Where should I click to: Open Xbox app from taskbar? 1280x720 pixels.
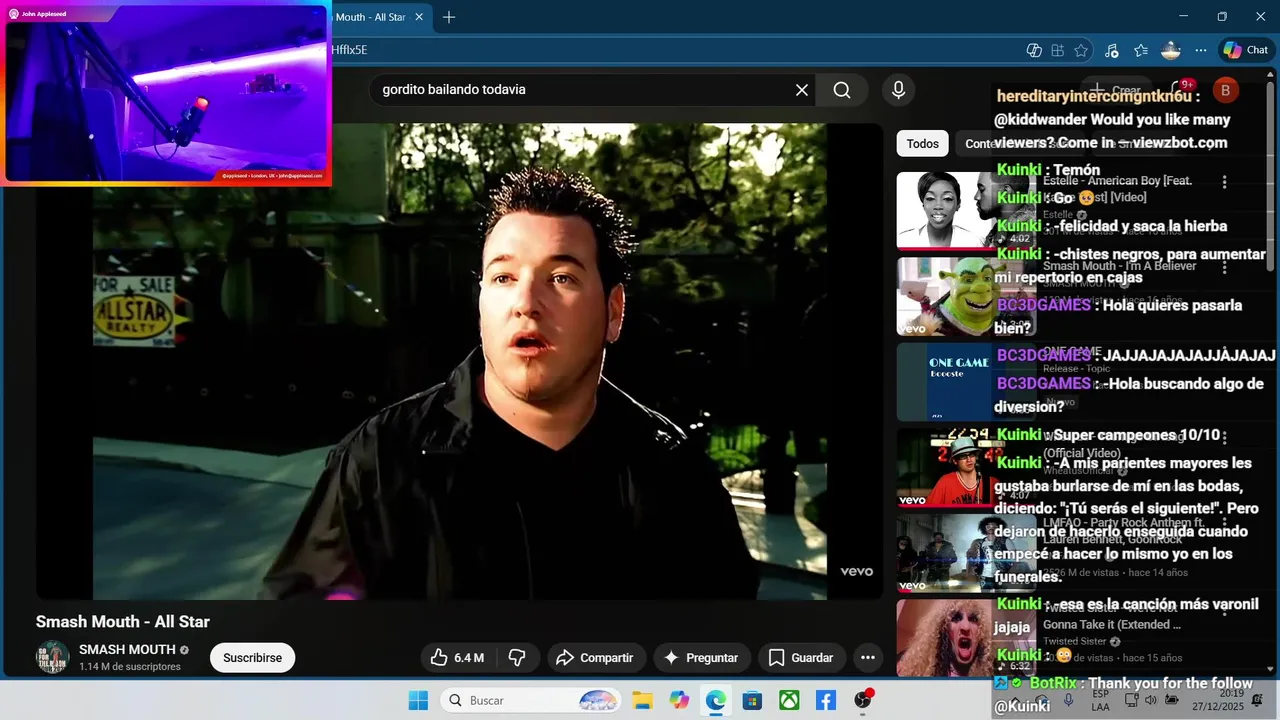pos(789,700)
